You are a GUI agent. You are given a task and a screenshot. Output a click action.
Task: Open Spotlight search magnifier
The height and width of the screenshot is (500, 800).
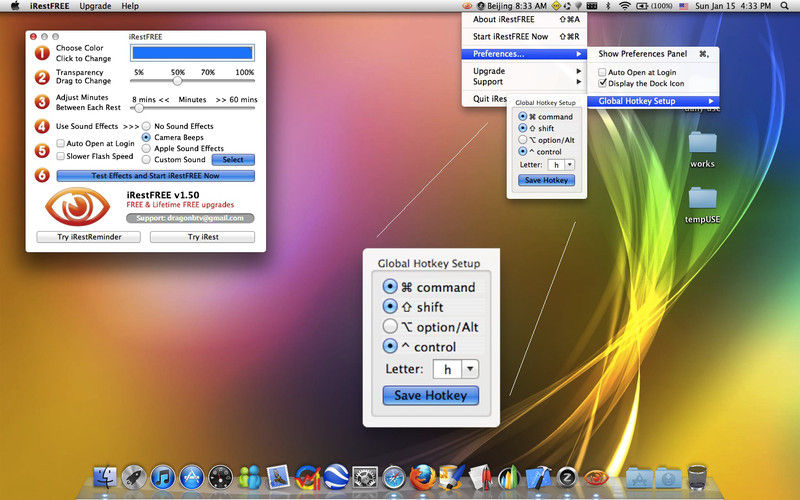pos(785,6)
